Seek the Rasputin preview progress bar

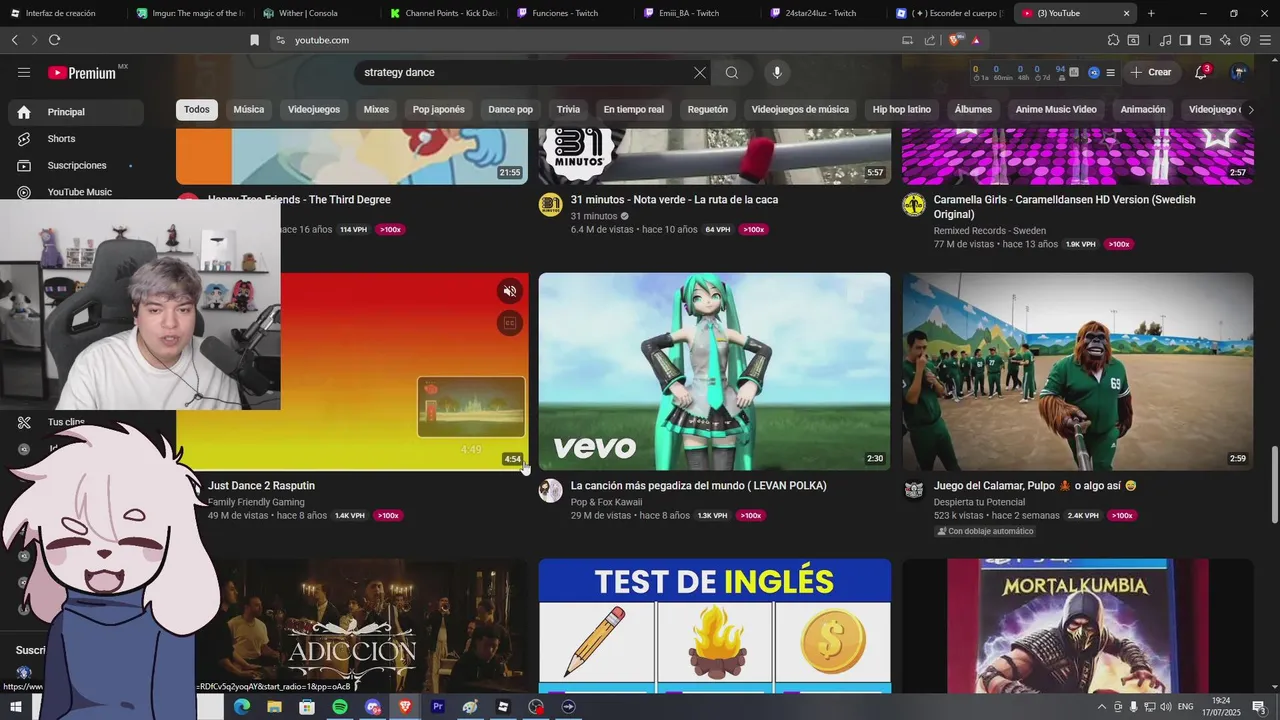point(352,469)
